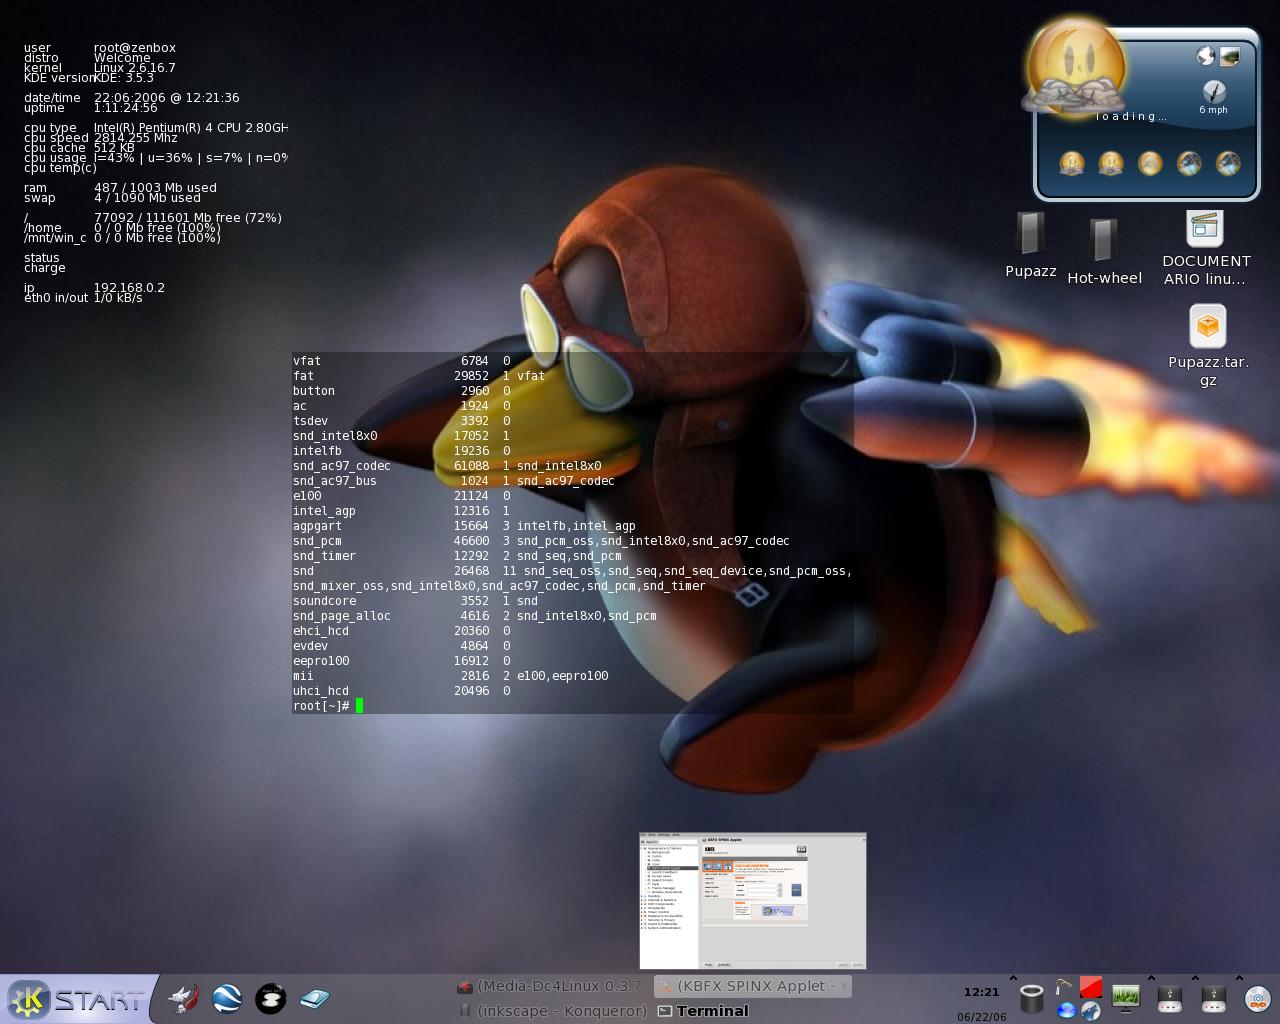
Task: Select the first forecast day icon
Action: [1072, 163]
